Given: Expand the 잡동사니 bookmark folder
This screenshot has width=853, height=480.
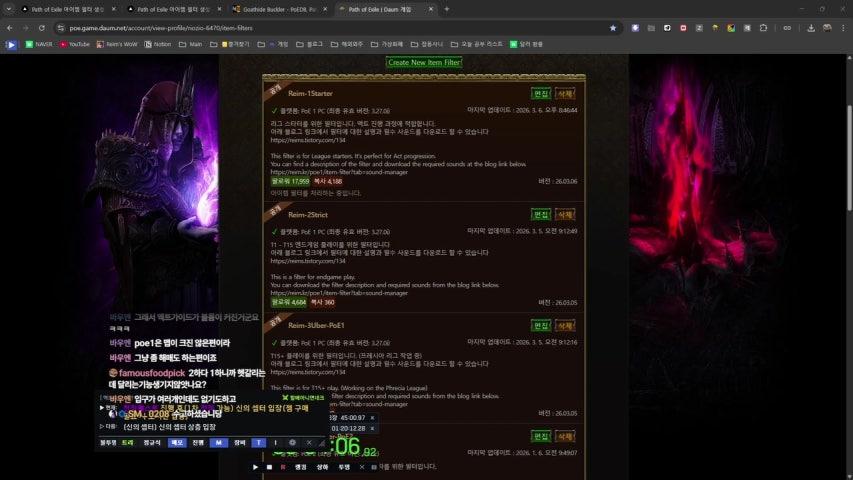Looking at the screenshot, I should [x=427, y=44].
